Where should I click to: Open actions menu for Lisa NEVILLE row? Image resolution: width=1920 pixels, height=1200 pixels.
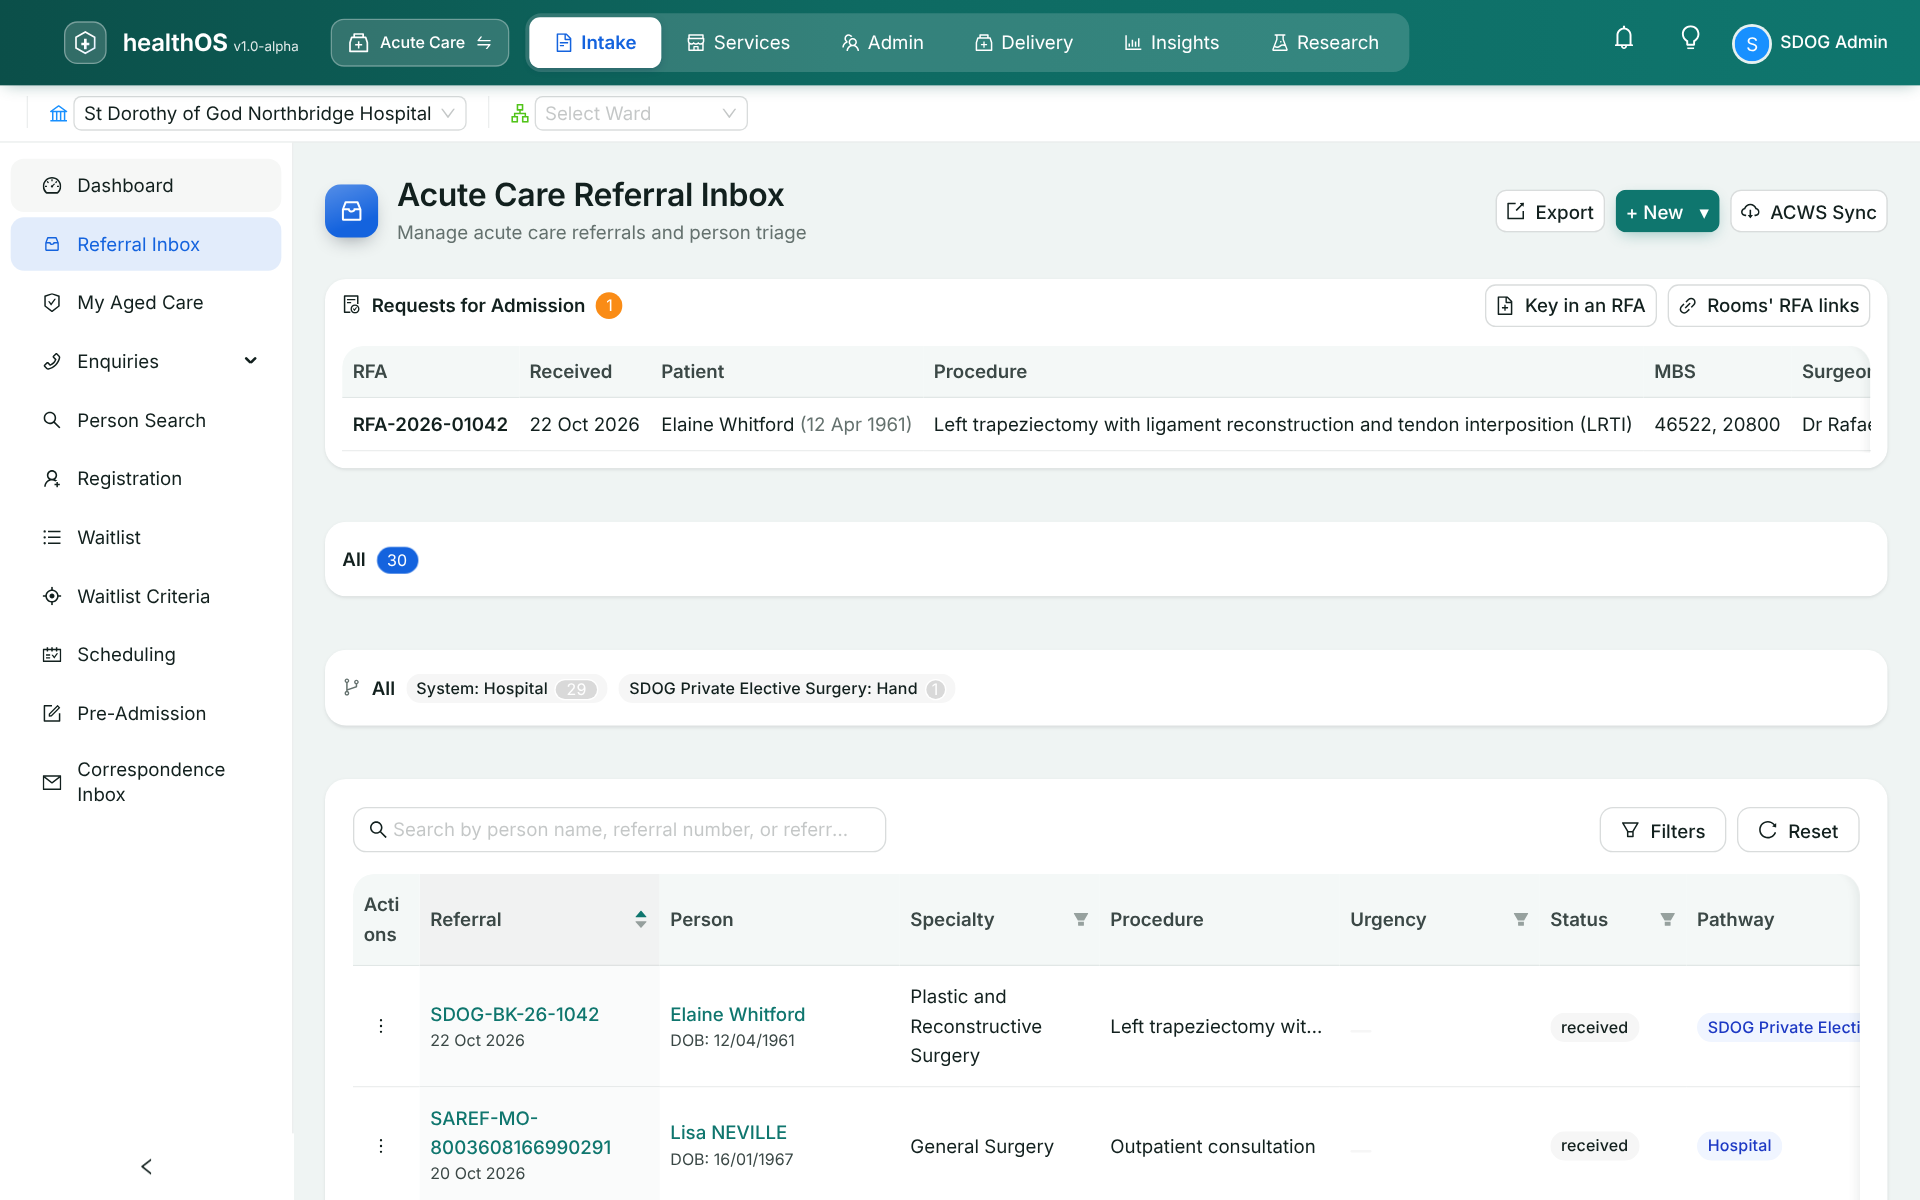point(381,1146)
